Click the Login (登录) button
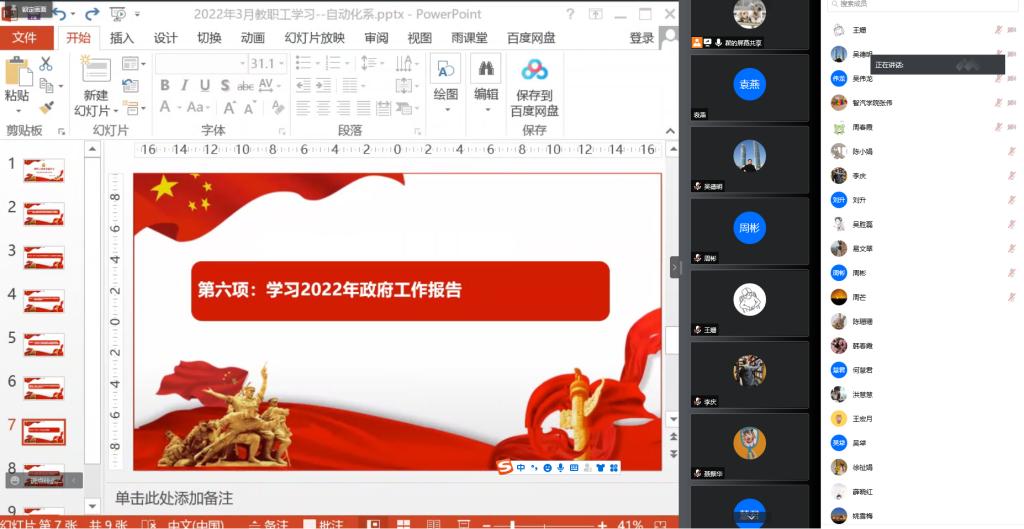Viewport: 1024px width, 529px height. tap(641, 38)
